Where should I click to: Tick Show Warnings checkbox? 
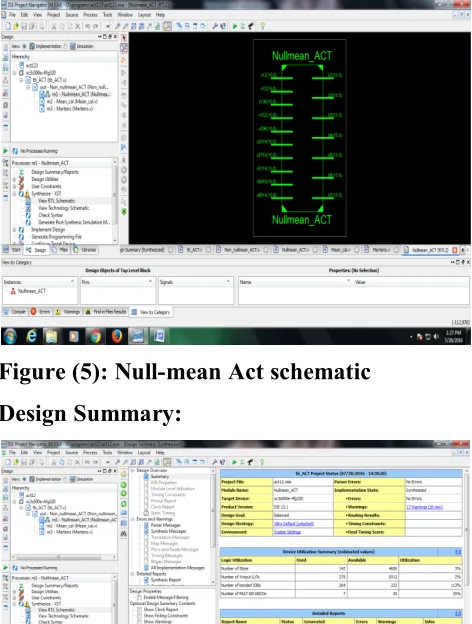click(x=140, y=621)
